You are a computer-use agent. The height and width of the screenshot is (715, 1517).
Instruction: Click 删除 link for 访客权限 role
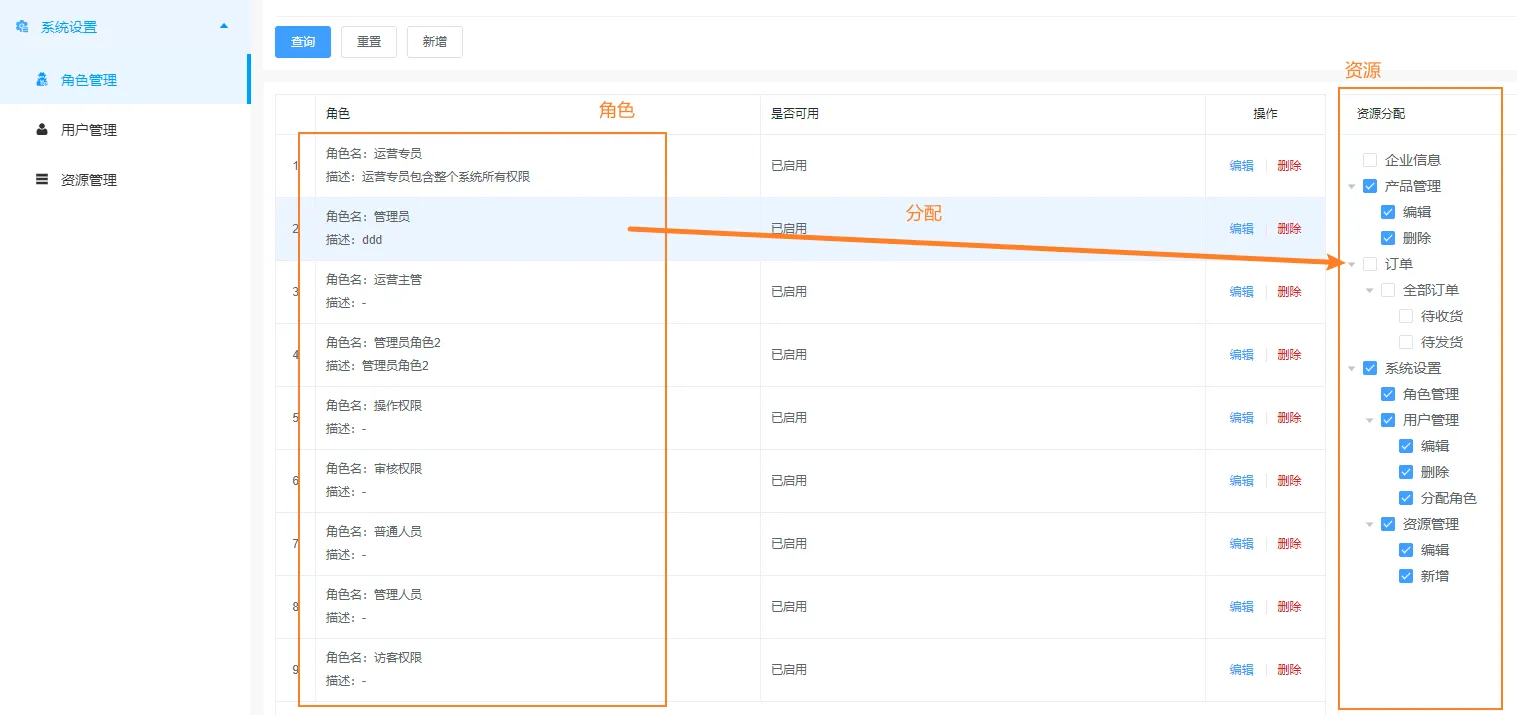[x=1289, y=670]
